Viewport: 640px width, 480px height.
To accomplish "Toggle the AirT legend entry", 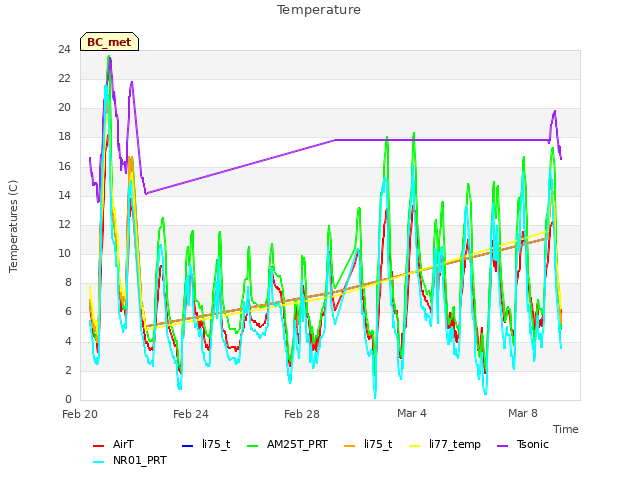I will (113, 444).
